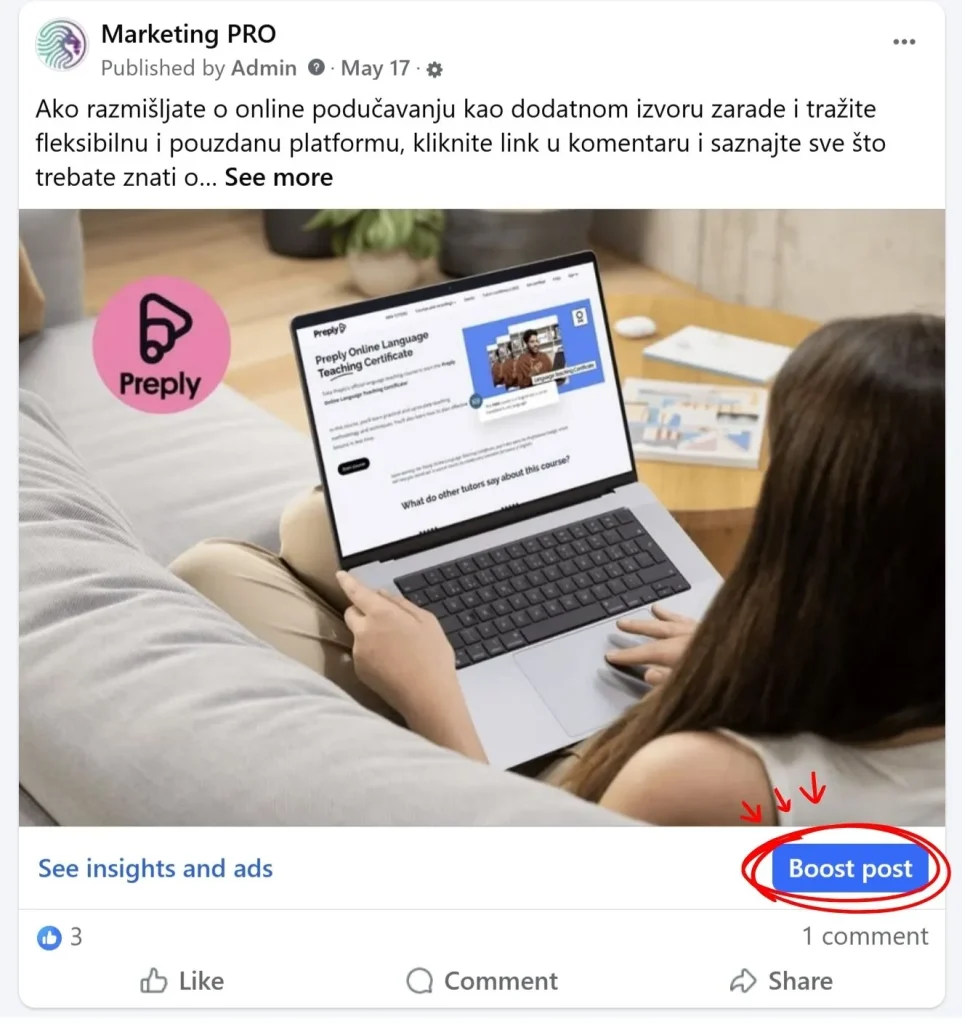This screenshot has height=1024, width=962.
Task: Open See insights and ads link
Action: (x=155, y=869)
